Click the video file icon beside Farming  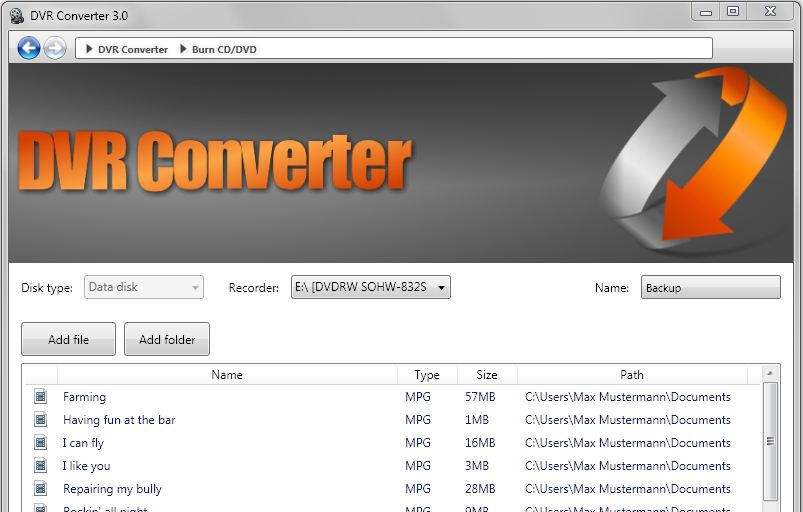(40, 396)
